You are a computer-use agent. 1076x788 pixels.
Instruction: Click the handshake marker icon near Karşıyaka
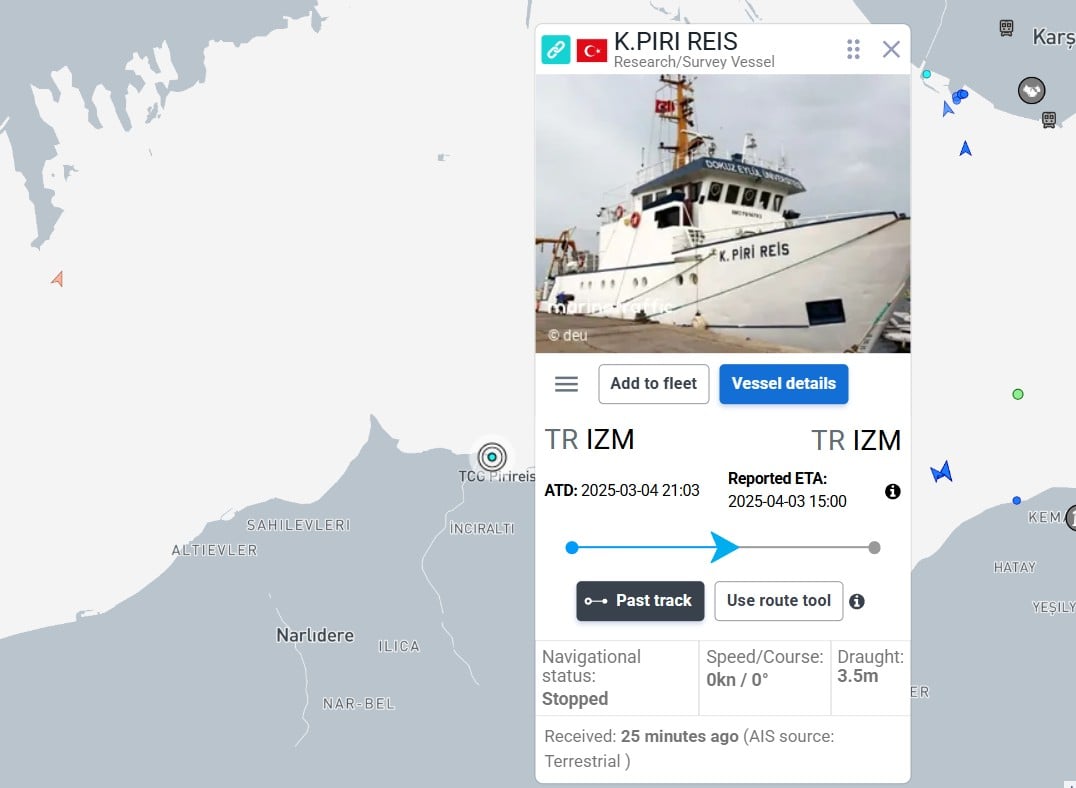(1031, 91)
